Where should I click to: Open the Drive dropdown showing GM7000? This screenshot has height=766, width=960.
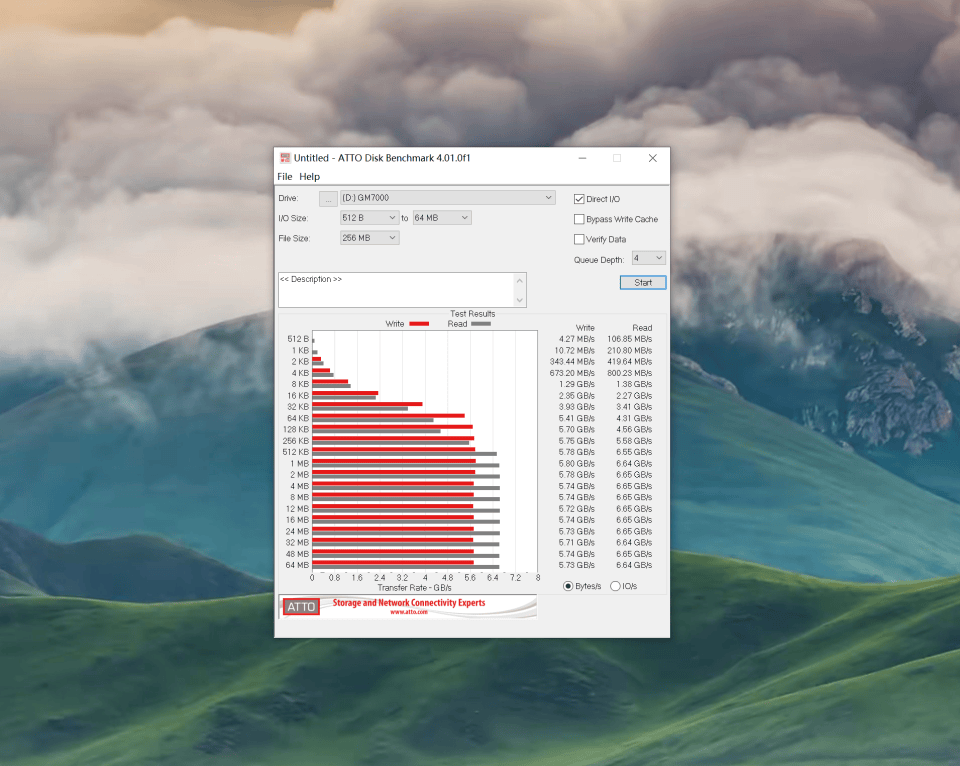pos(448,197)
